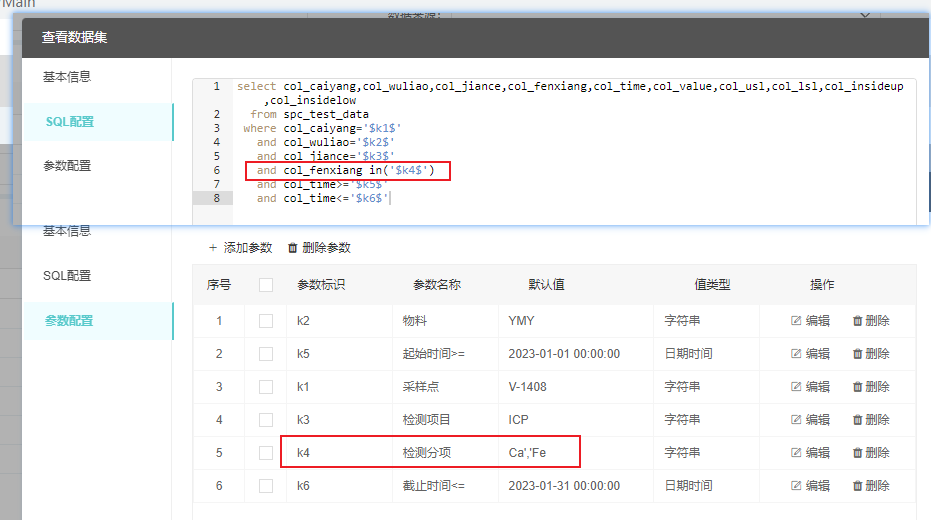Image resolution: width=931 pixels, height=520 pixels.
Task: Click 2023-01-31 00:00:00 default value
Action: (564, 486)
